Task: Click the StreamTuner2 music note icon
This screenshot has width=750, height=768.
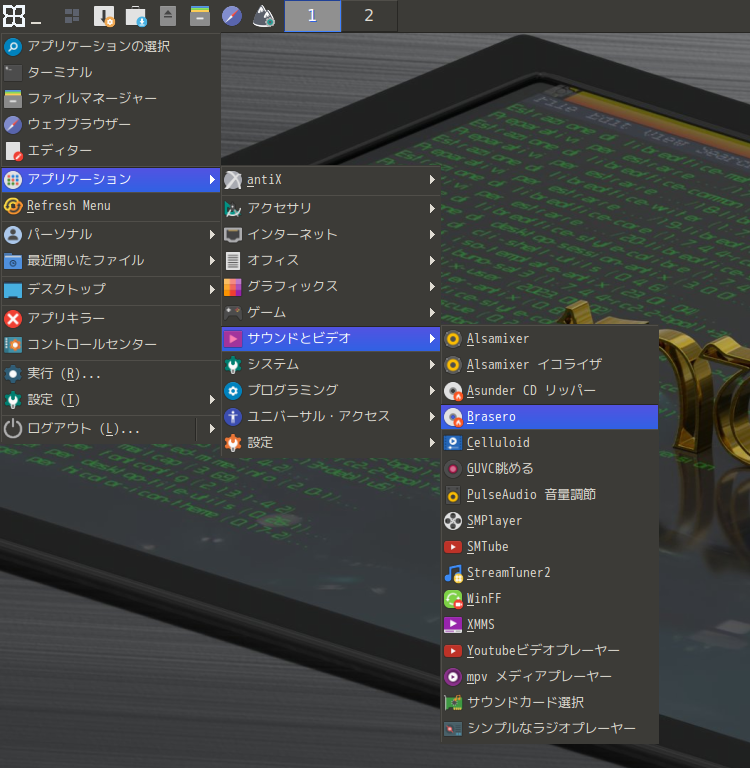Action: point(453,573)
